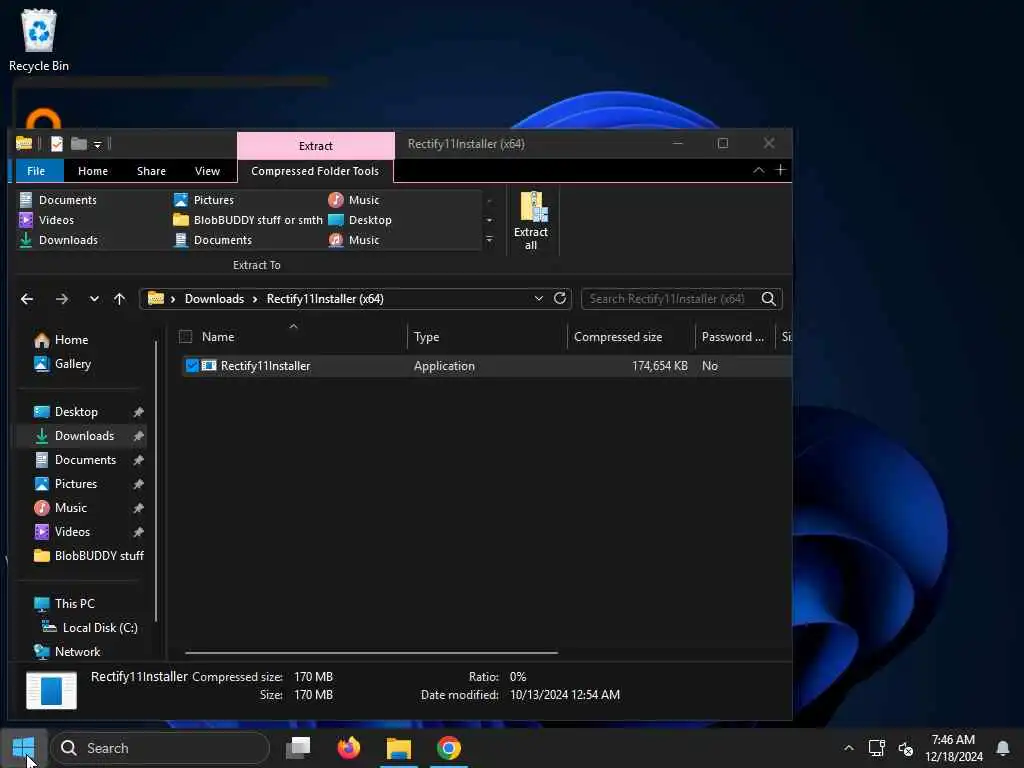
Task: Go back with the left arrow
Action: coord(27,299)
